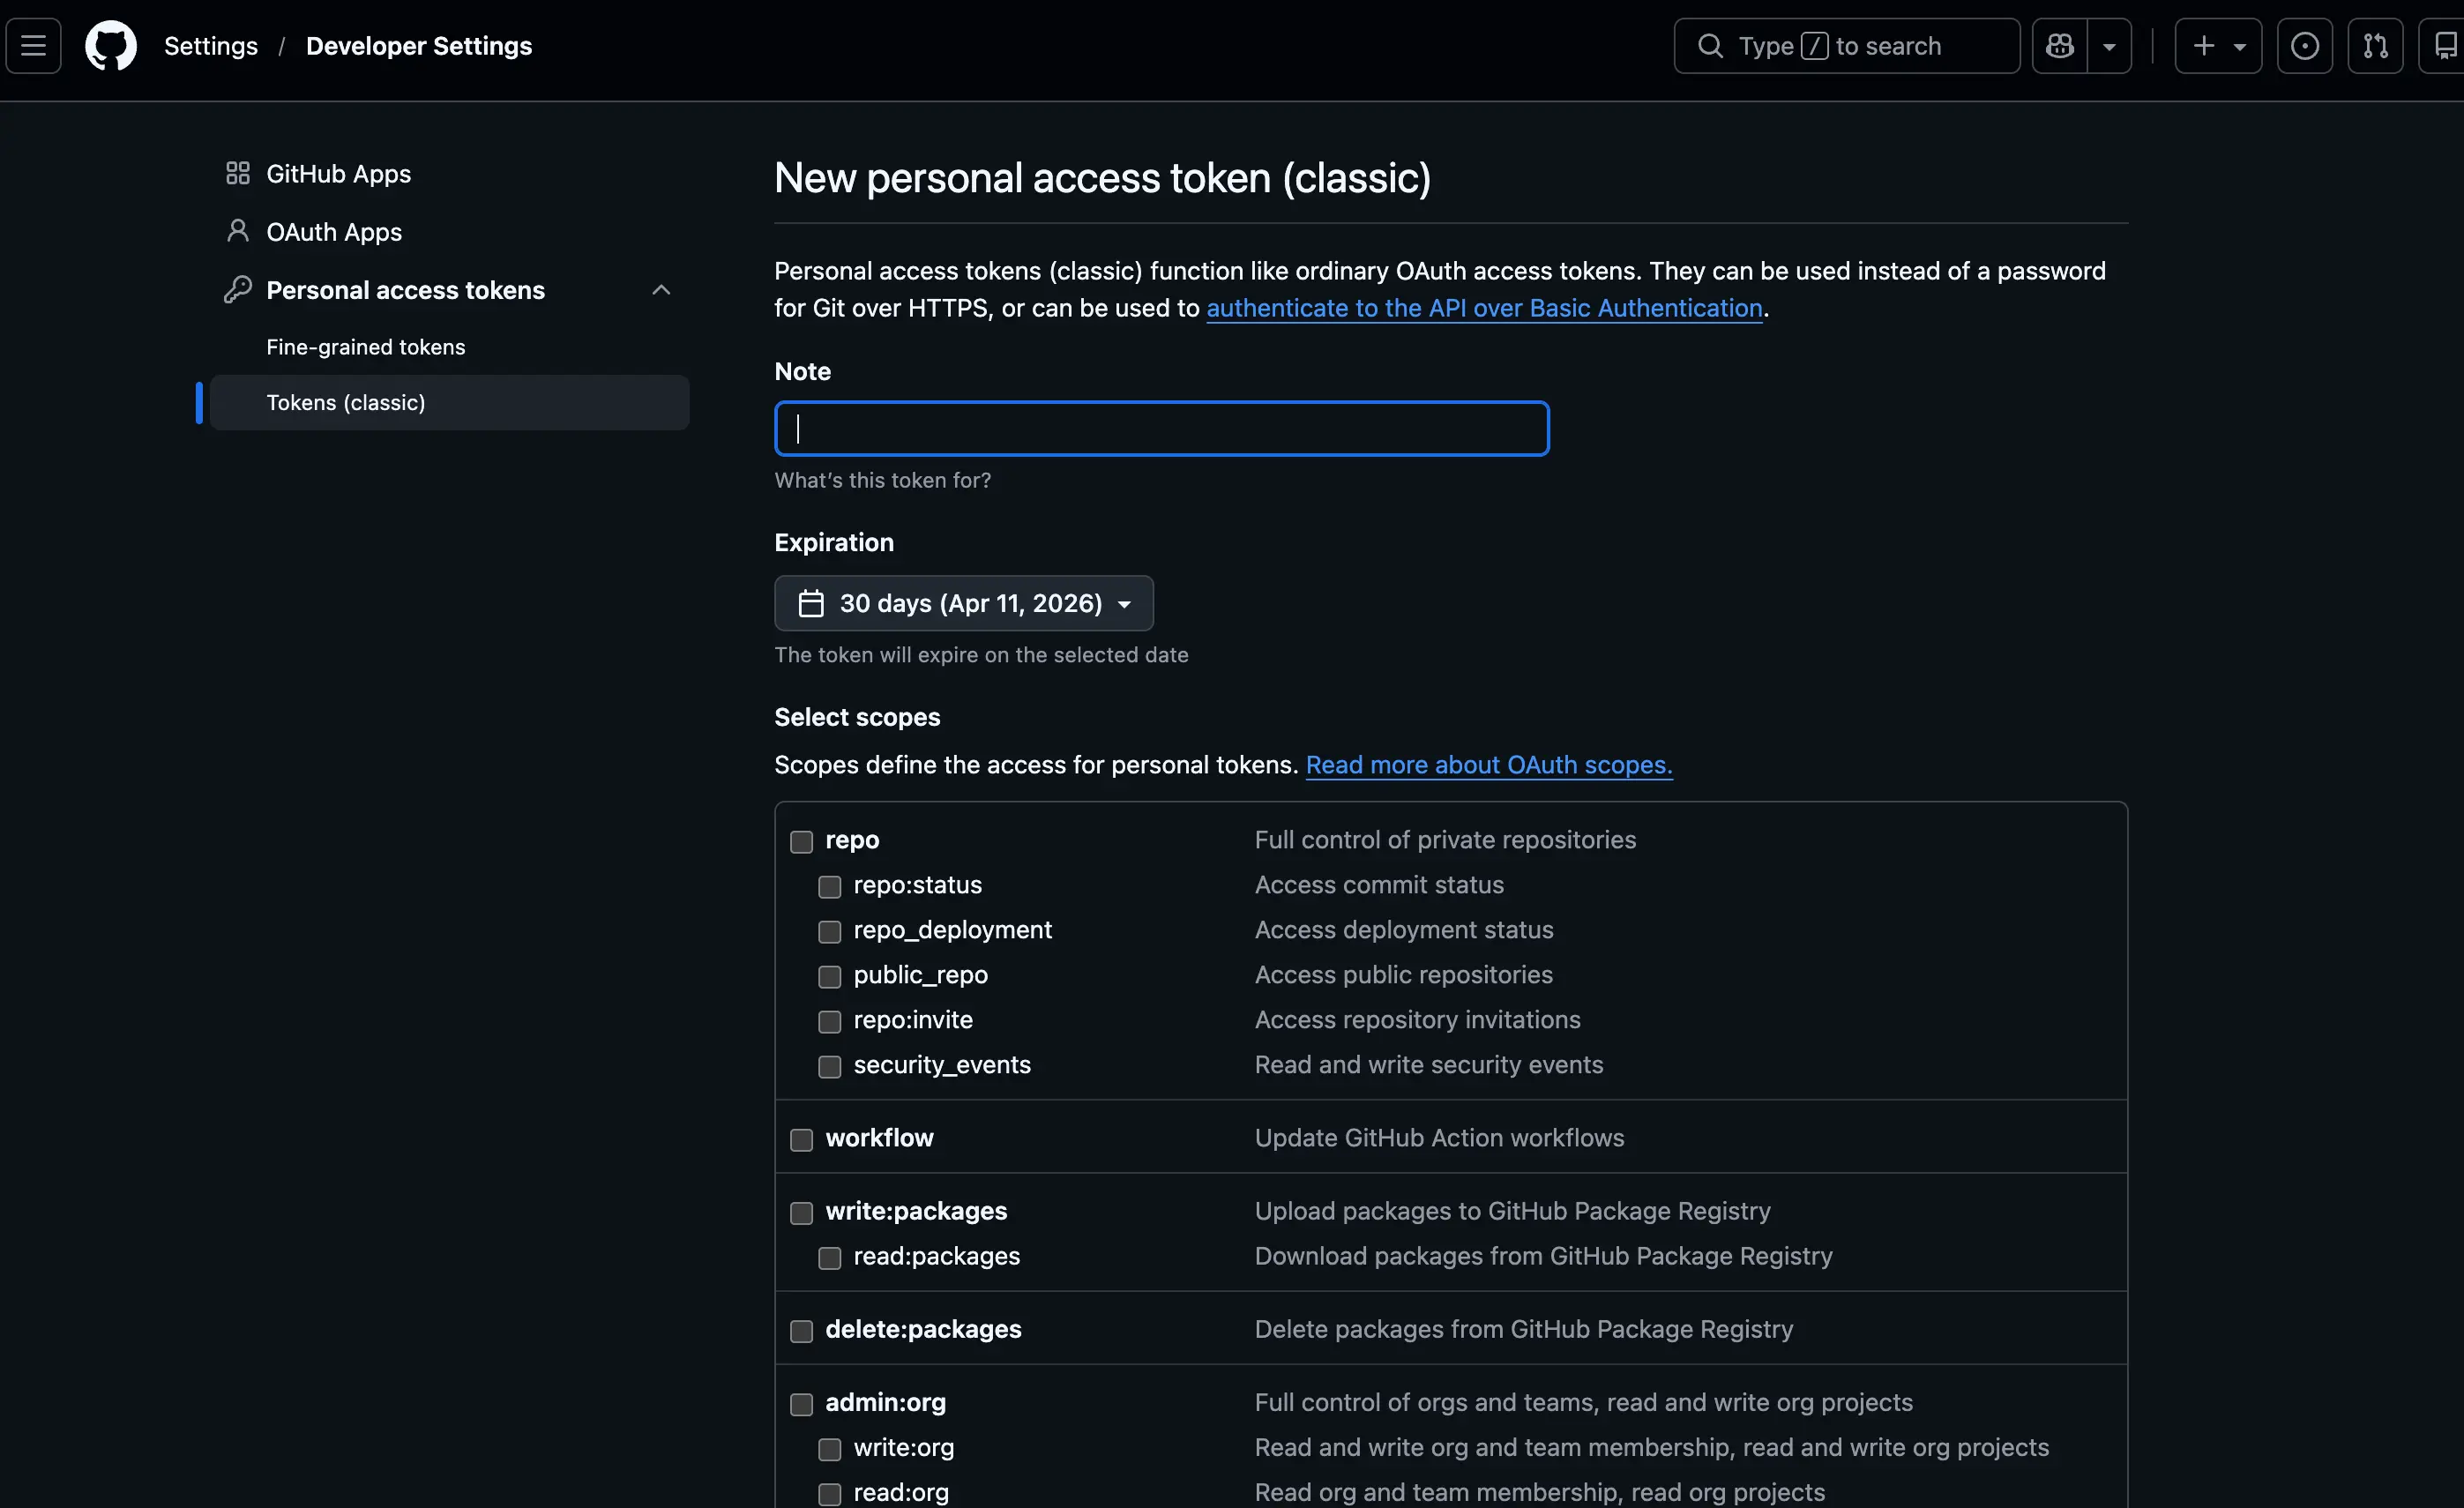Click the GitHub Apps grid icon
This screenshot has width=2464, height=1508.
pyautogui.click(x=238, y=173)
